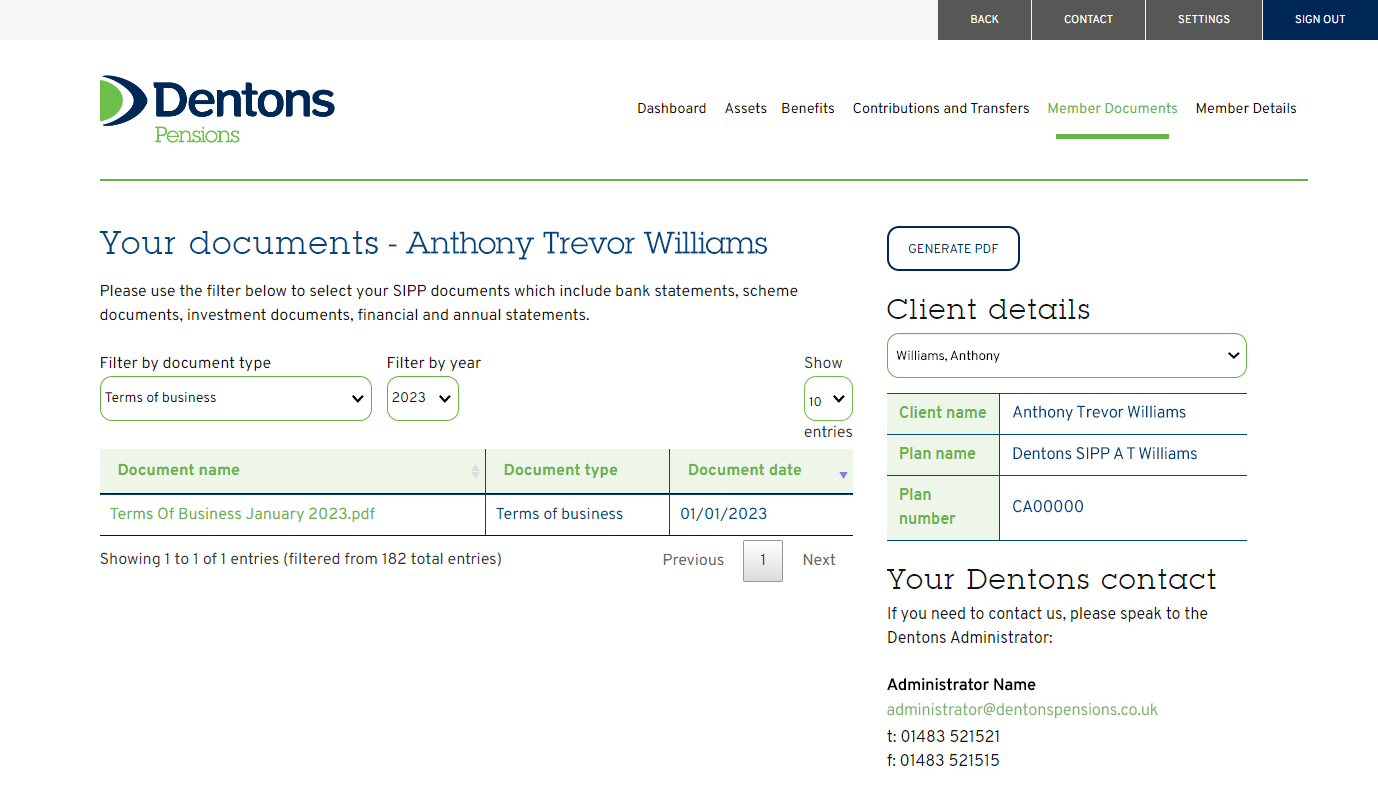Open the Filter by year dropdown

423,398
